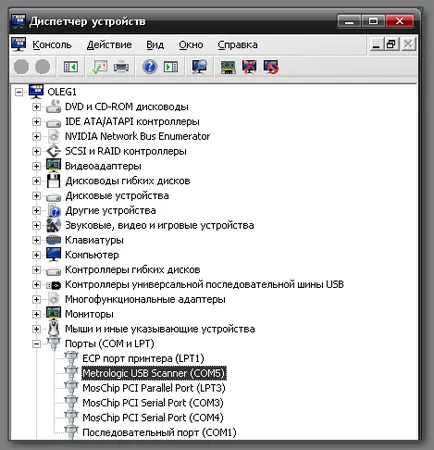Screen dimensions: 434x450
Task: Collapse the OLEG1 root node
Action: tap(19, 92)
